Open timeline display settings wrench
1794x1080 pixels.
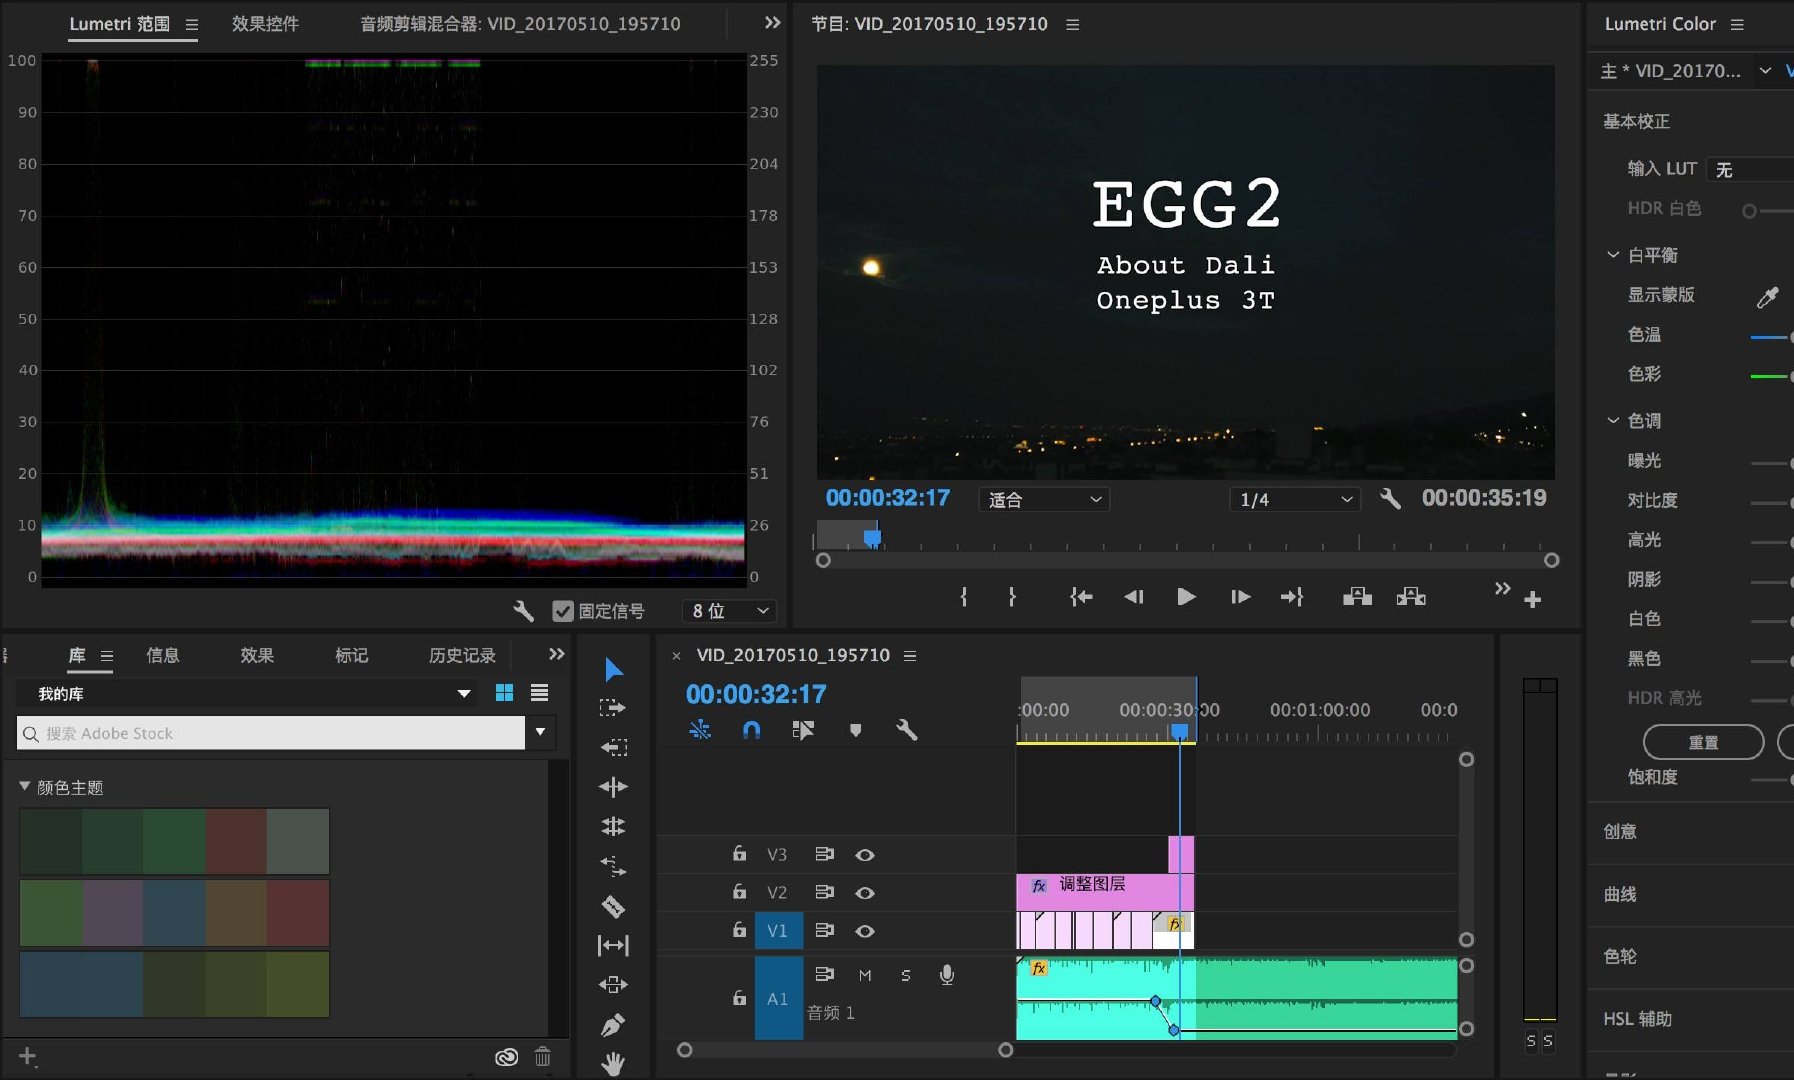[907, 730]
